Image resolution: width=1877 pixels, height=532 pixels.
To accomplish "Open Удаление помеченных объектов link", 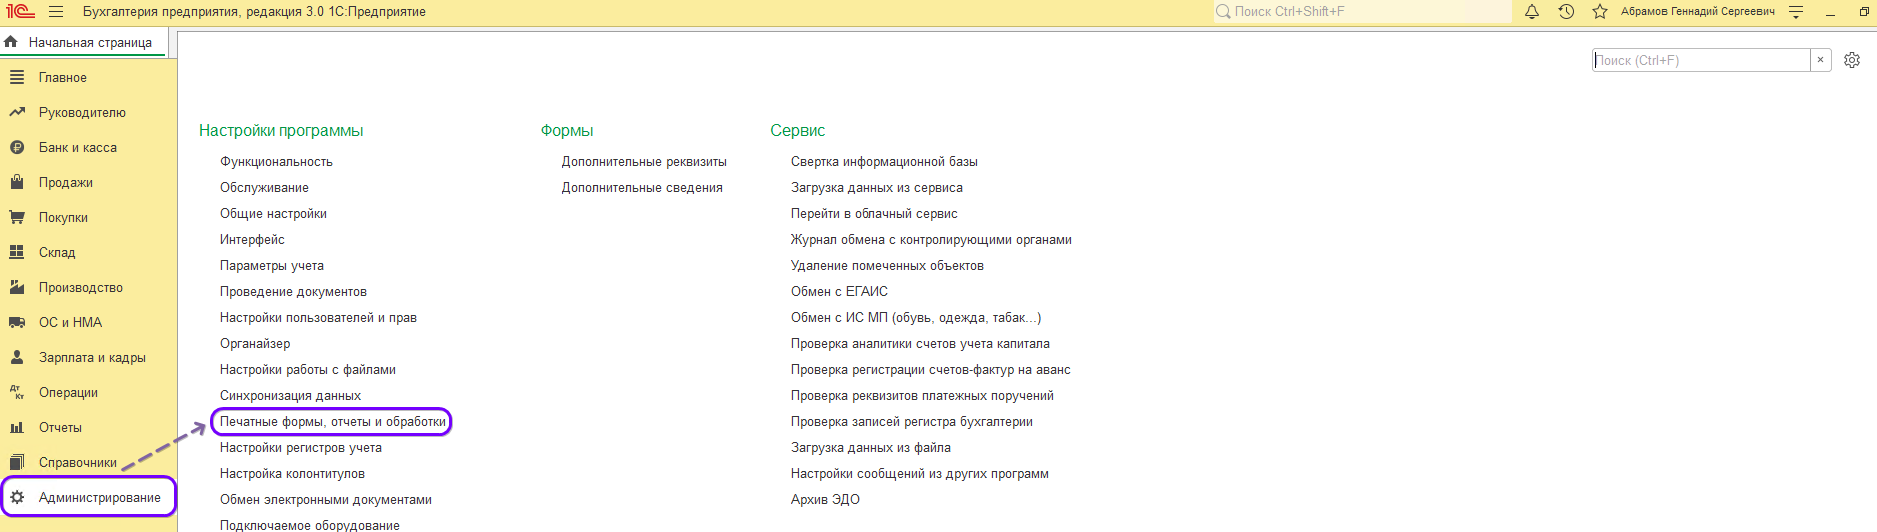I will coord(887,265).
